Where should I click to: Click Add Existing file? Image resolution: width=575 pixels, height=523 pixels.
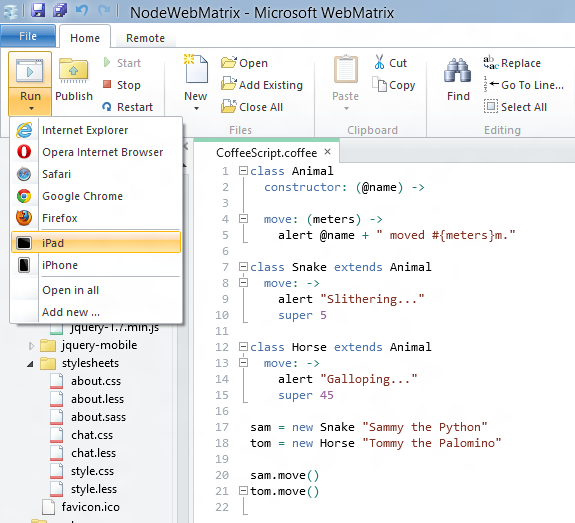(262, 85)
